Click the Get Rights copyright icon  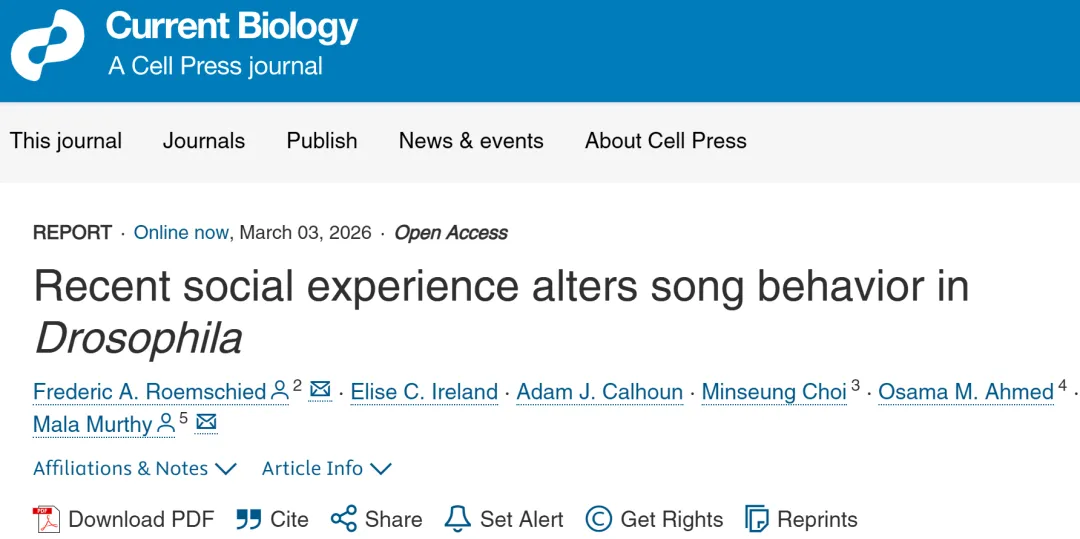(598, 519)
